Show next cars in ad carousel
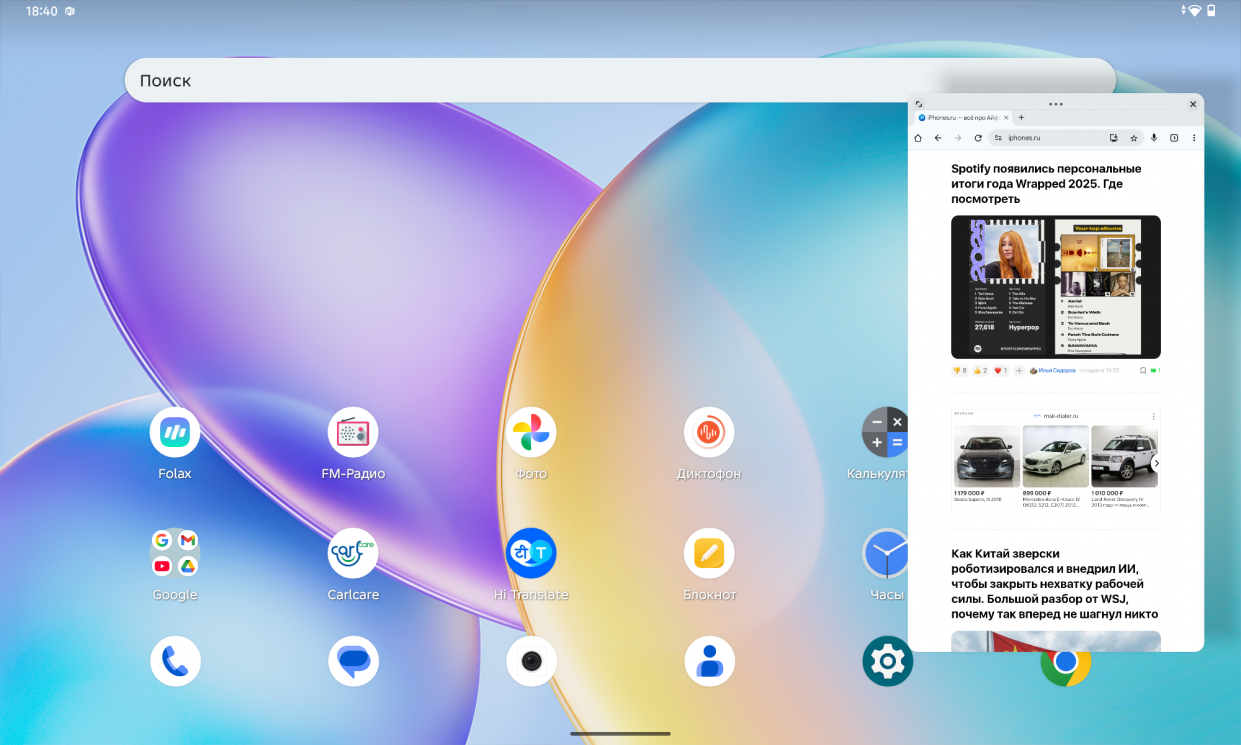The image size is (1241, 745). pos(1156,464)
